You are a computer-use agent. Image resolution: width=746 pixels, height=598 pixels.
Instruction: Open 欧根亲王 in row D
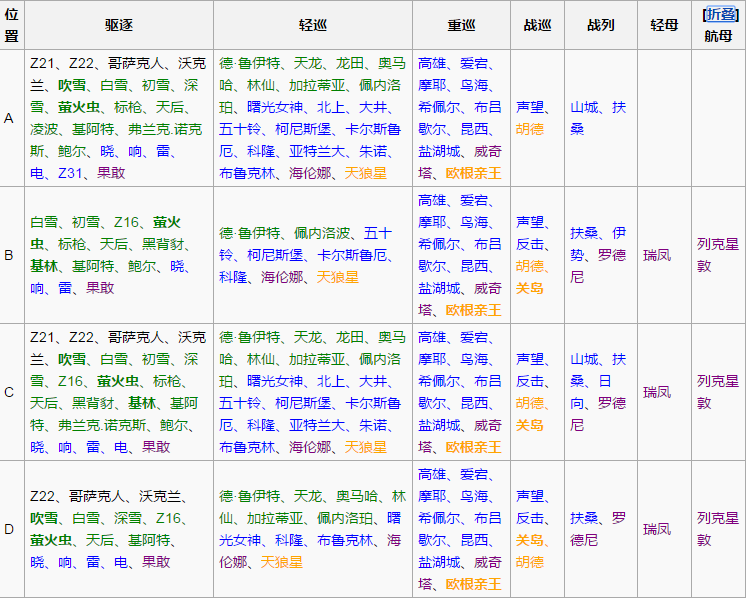point(473,584)
